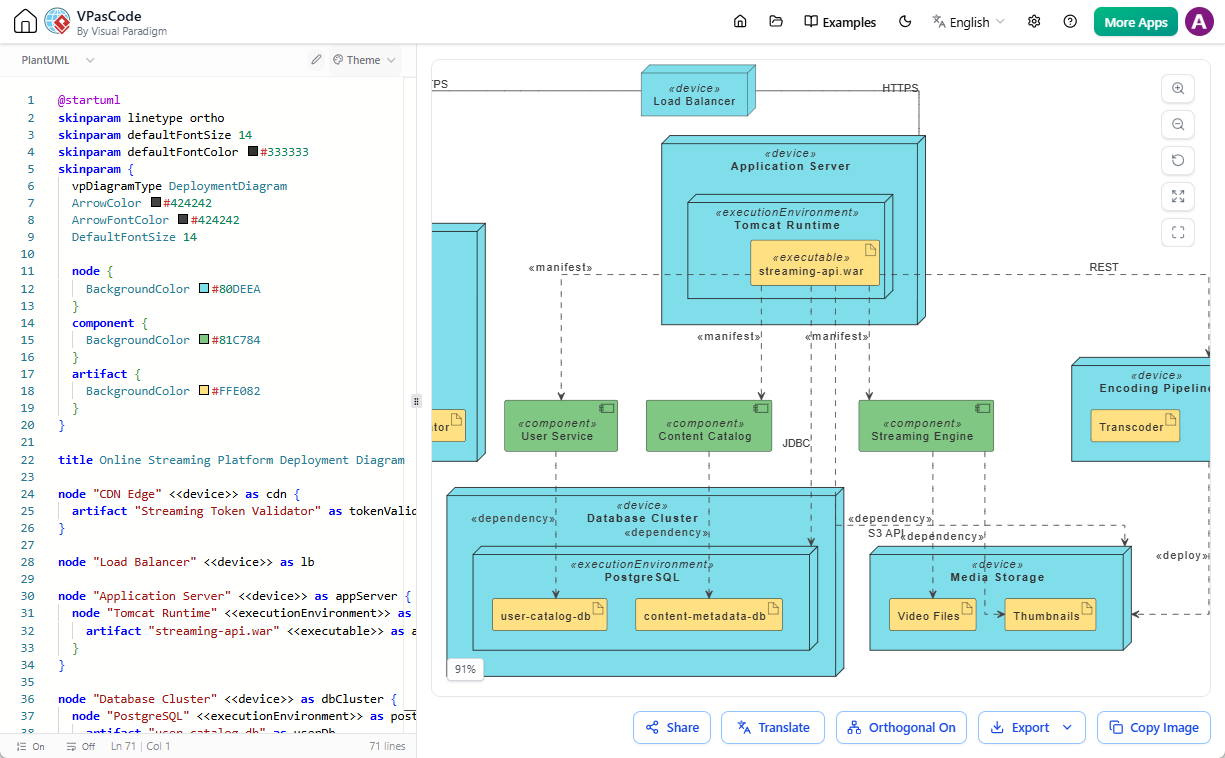Click the 'Ln 71 | Col 1' status text
This screenshot has width=1225, height=758.
[142, 746]
